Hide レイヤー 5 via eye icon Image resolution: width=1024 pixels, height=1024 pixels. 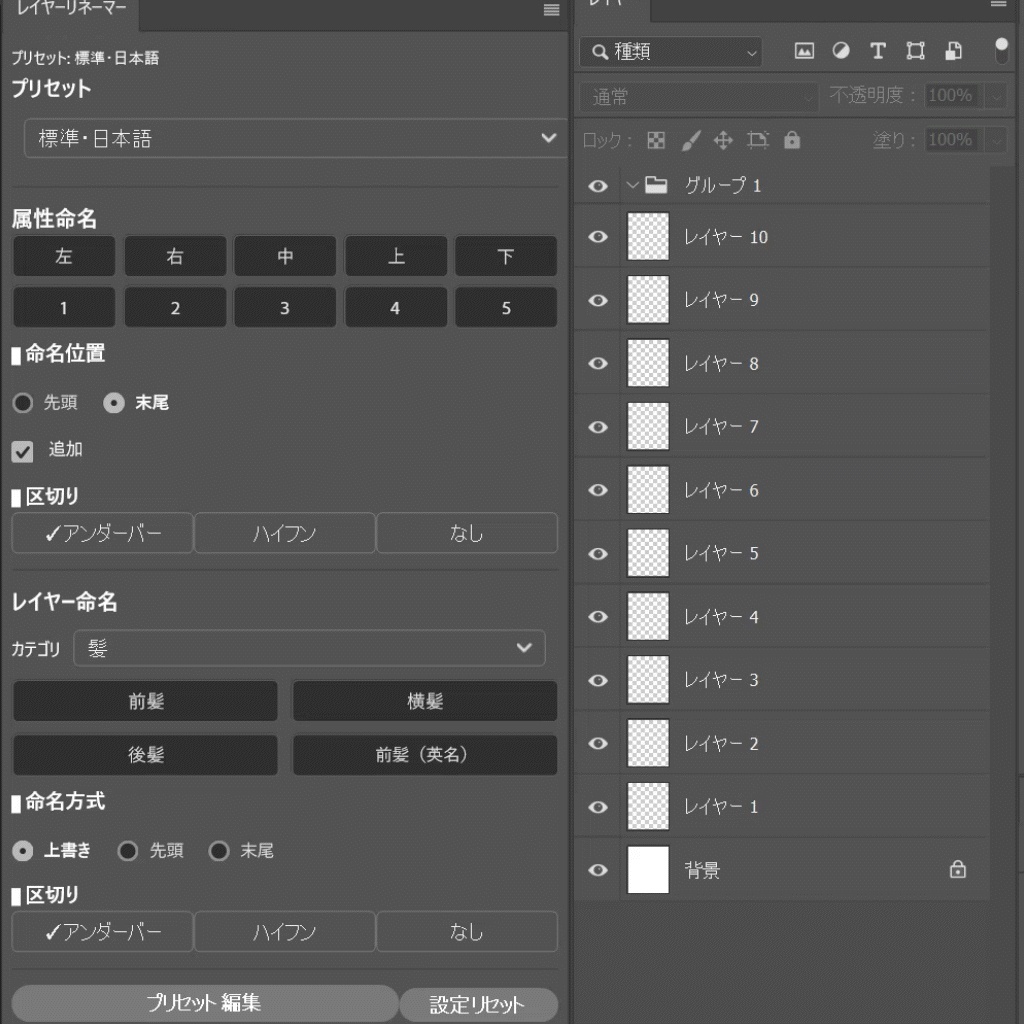[x=598, y=554]
